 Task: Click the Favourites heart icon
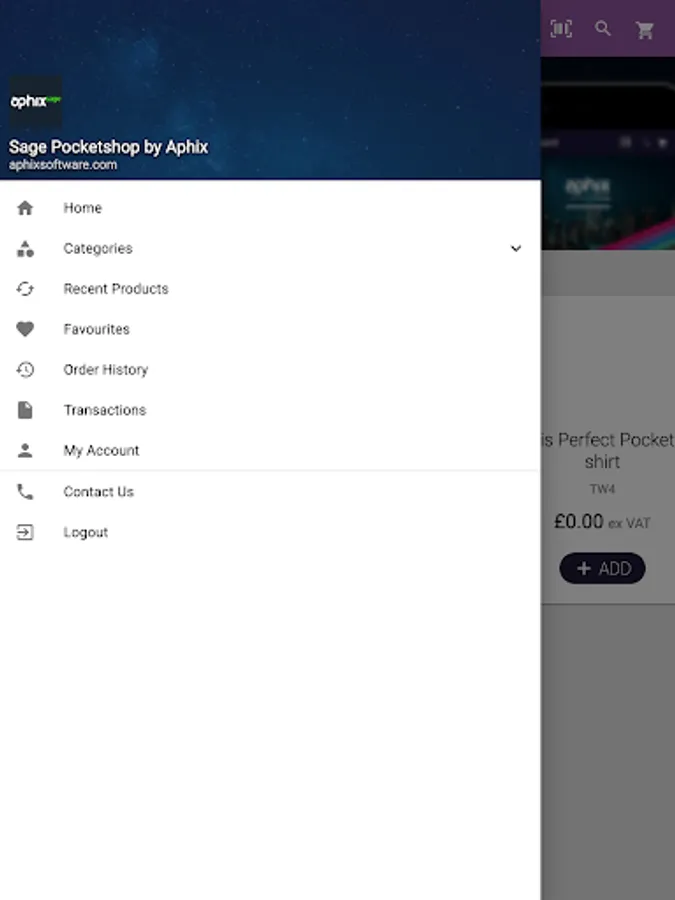click(x=25, y=329)
